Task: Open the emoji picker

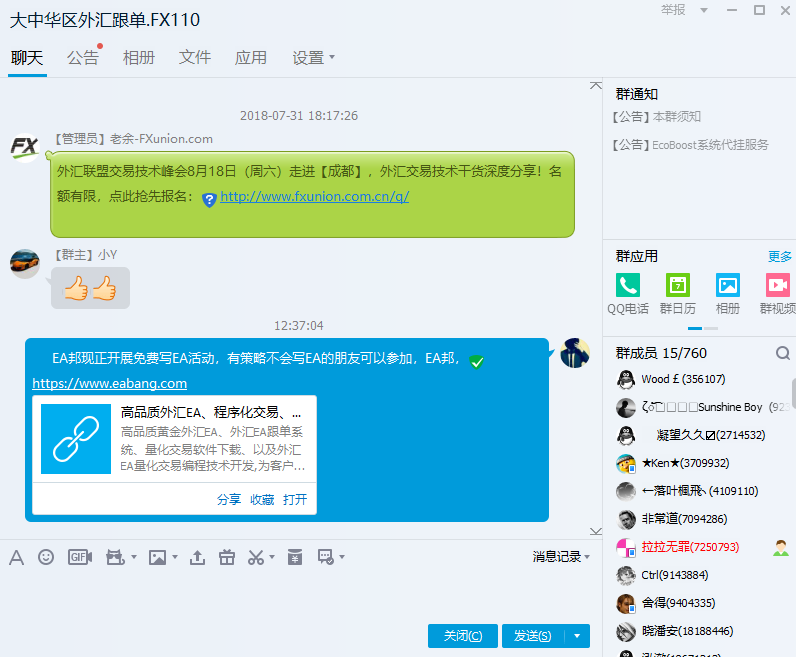Action: tap(46, 557)
